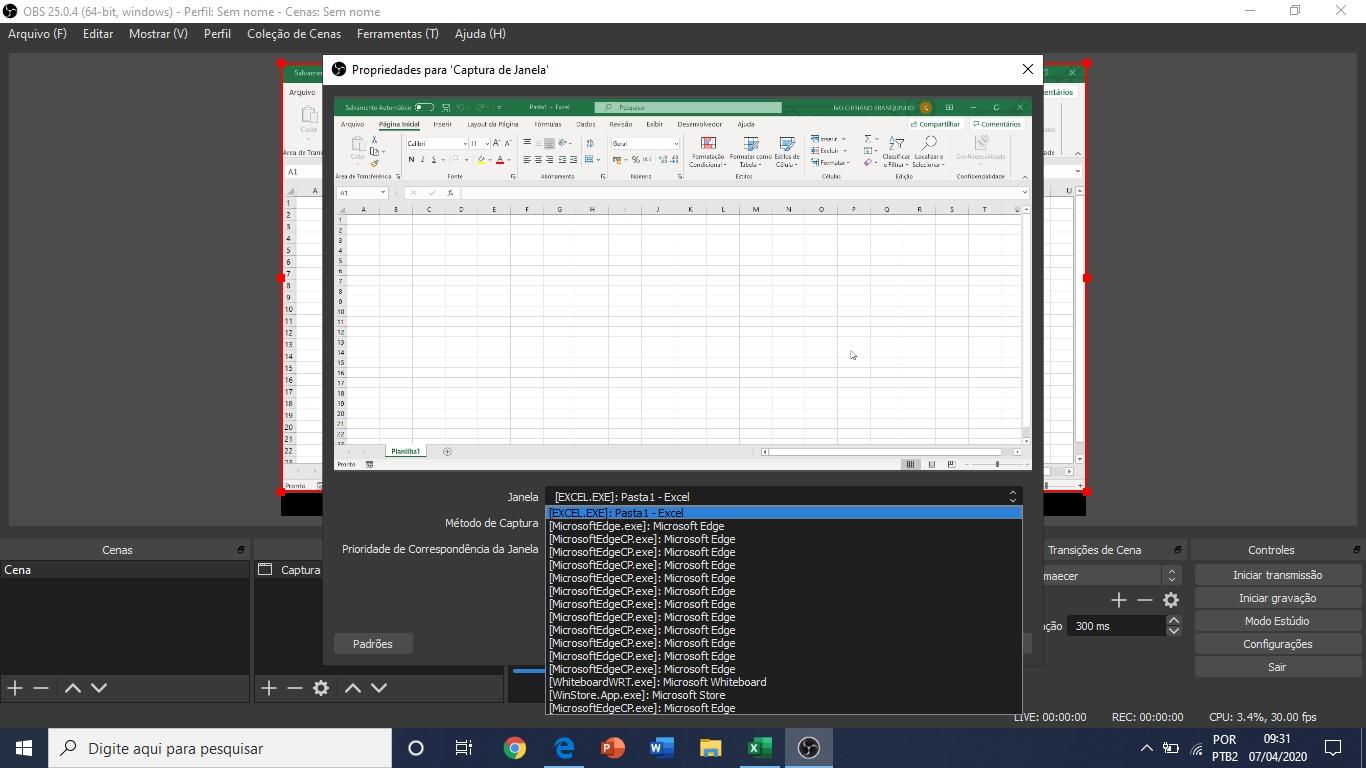
Task: Open the Windows Start menu
Action: [24, 748]
